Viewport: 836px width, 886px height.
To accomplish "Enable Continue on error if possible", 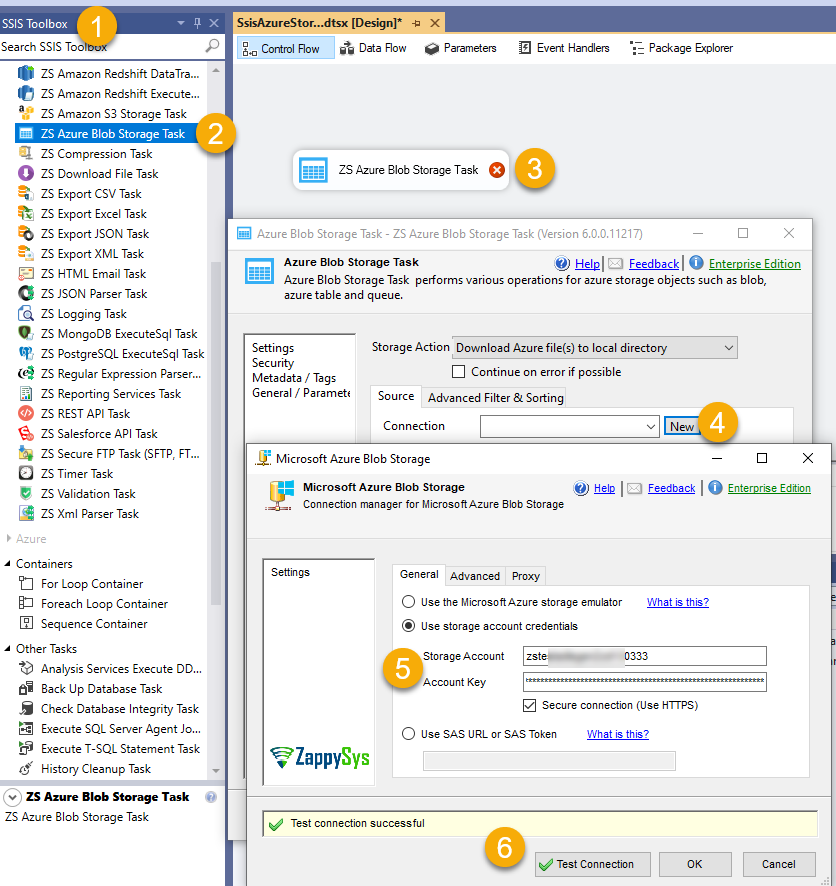I will coord(459,372).
